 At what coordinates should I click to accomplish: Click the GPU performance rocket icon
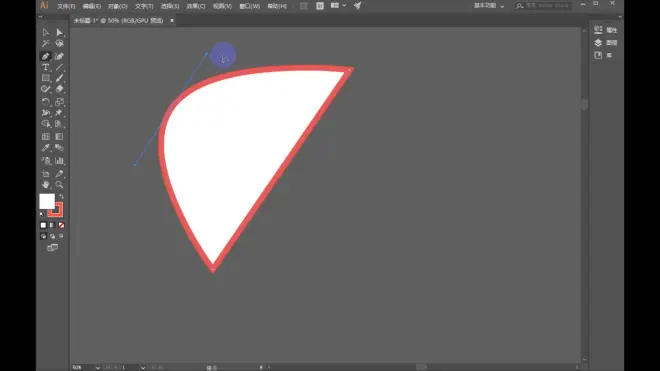(357, 5)
